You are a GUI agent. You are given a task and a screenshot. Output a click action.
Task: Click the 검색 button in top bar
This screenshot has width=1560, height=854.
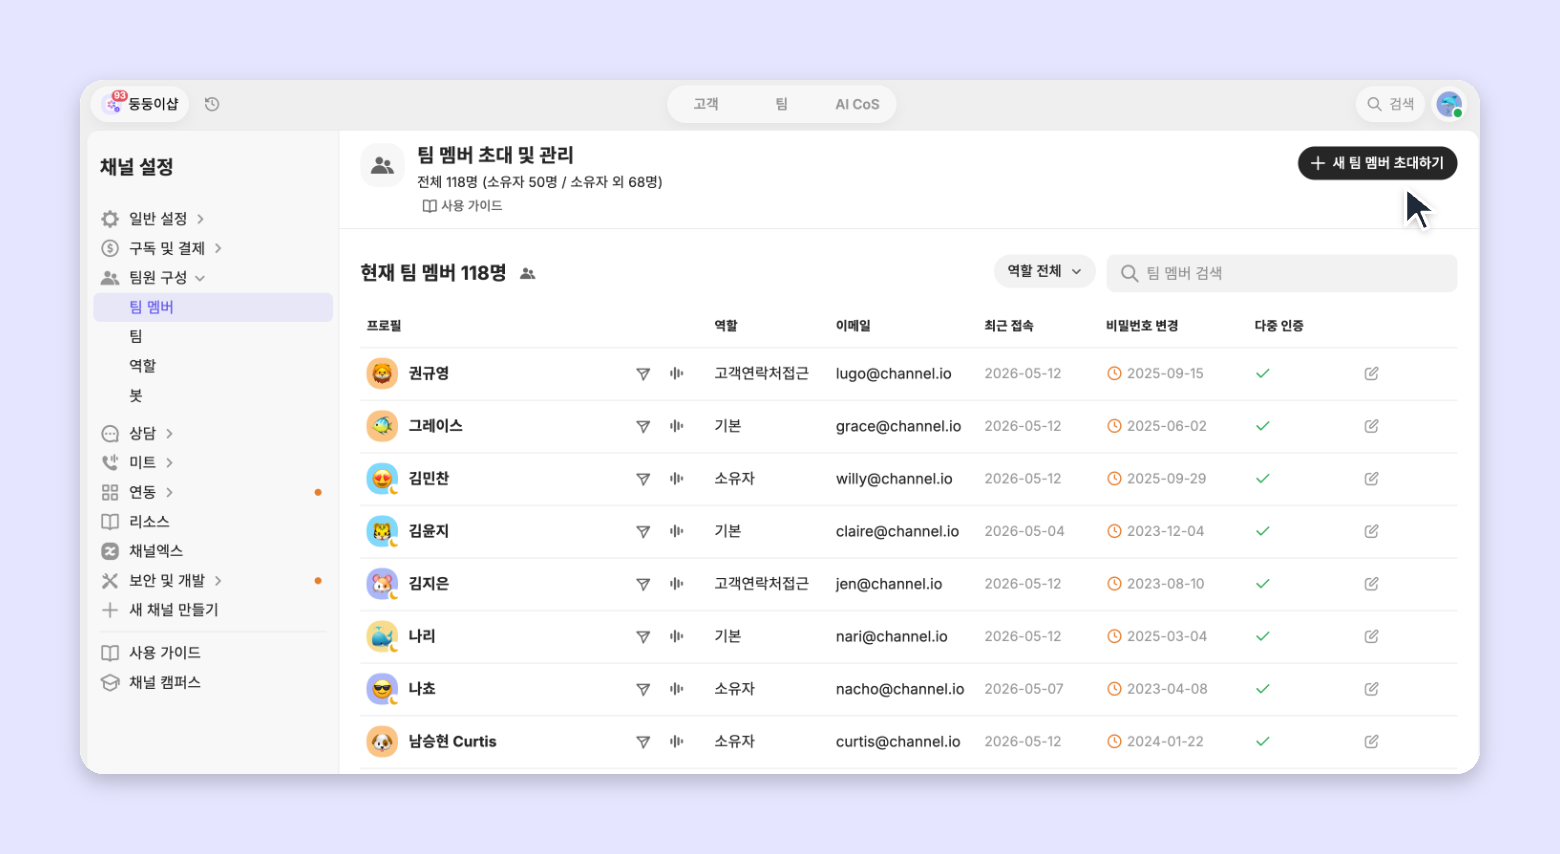1390,104
